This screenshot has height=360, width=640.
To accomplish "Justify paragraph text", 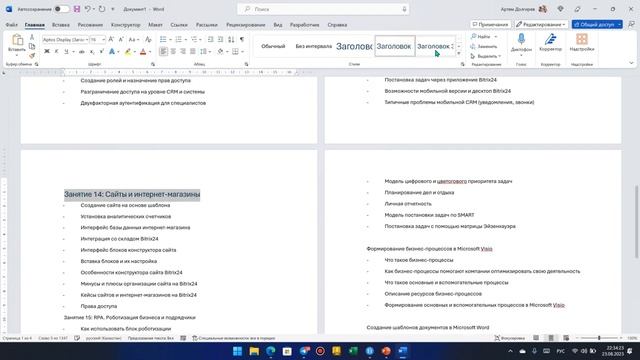I will [193, 51].
